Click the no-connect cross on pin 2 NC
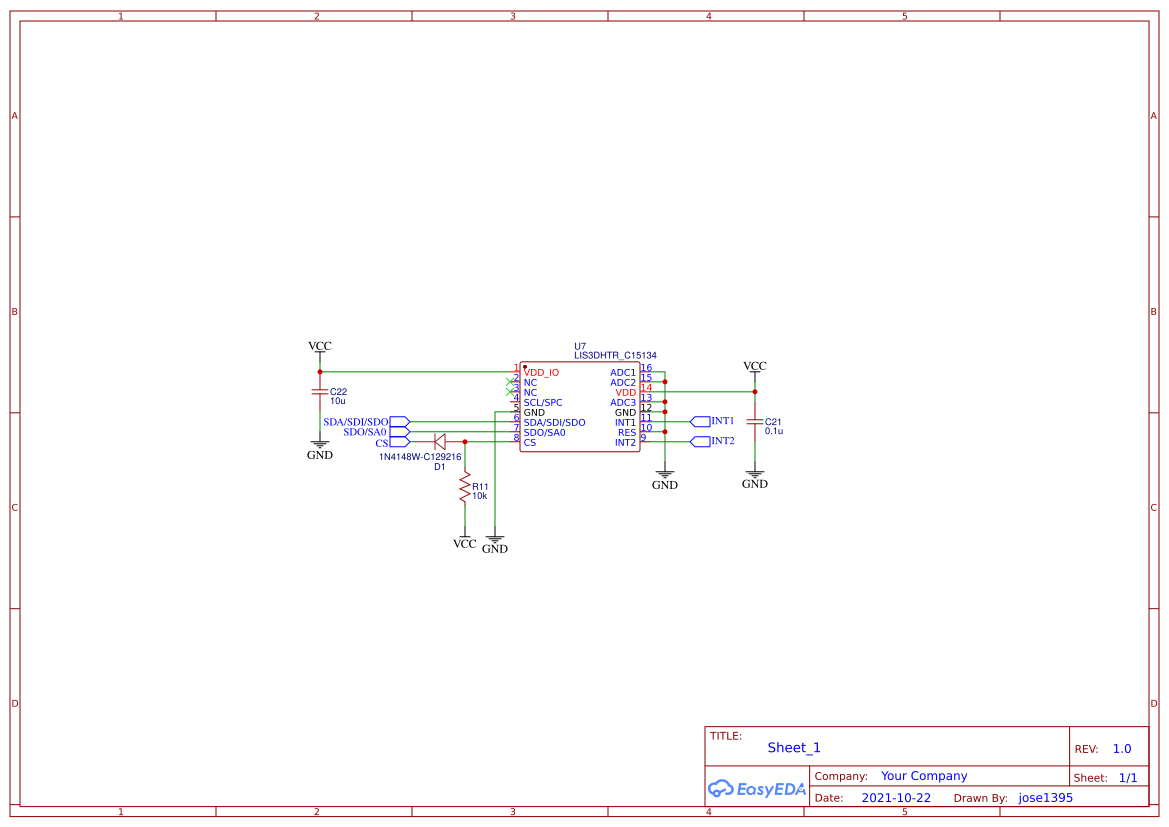The height and width of the screenshot is (827, 1169). 511,383
